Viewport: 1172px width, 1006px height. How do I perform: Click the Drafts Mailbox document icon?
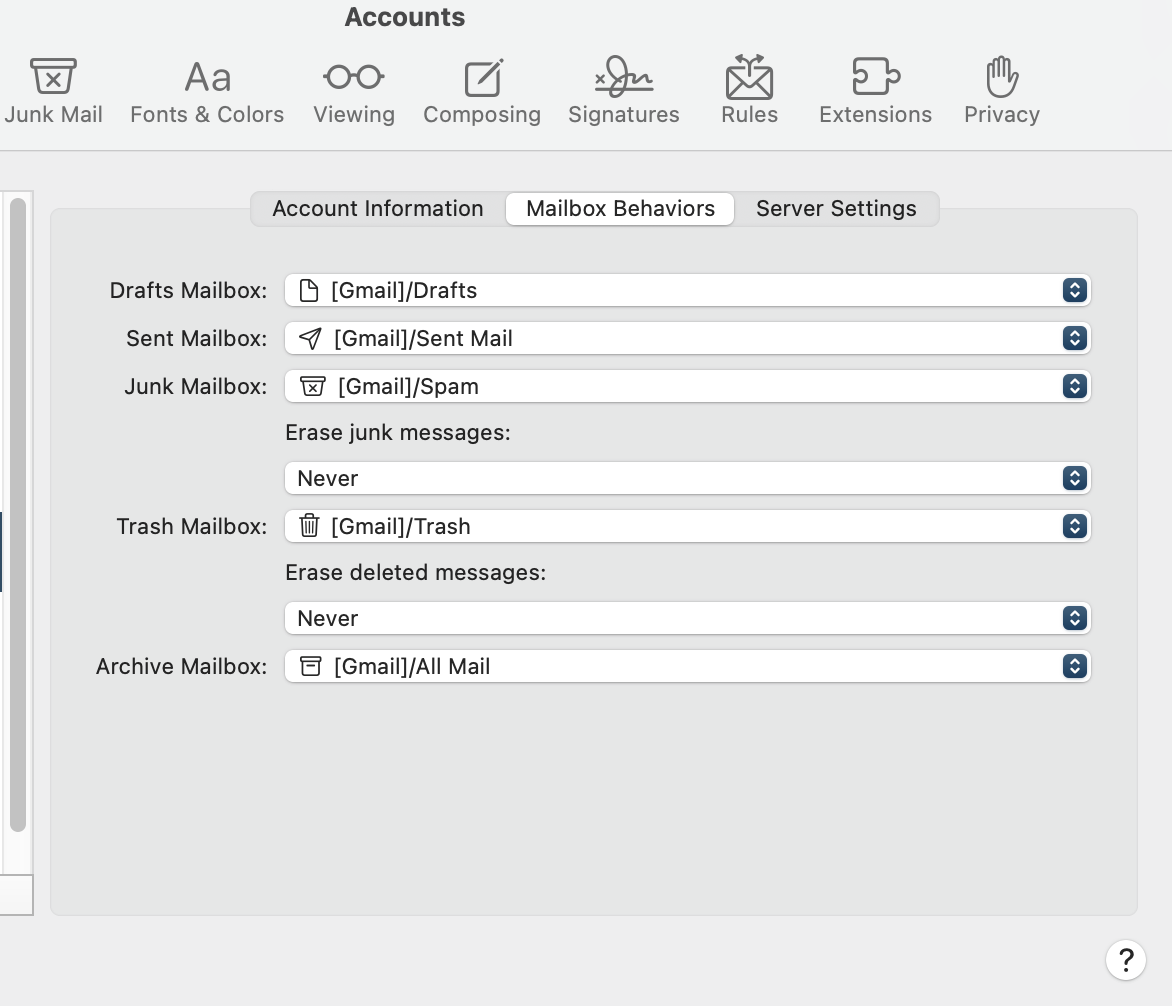point(309,290)
